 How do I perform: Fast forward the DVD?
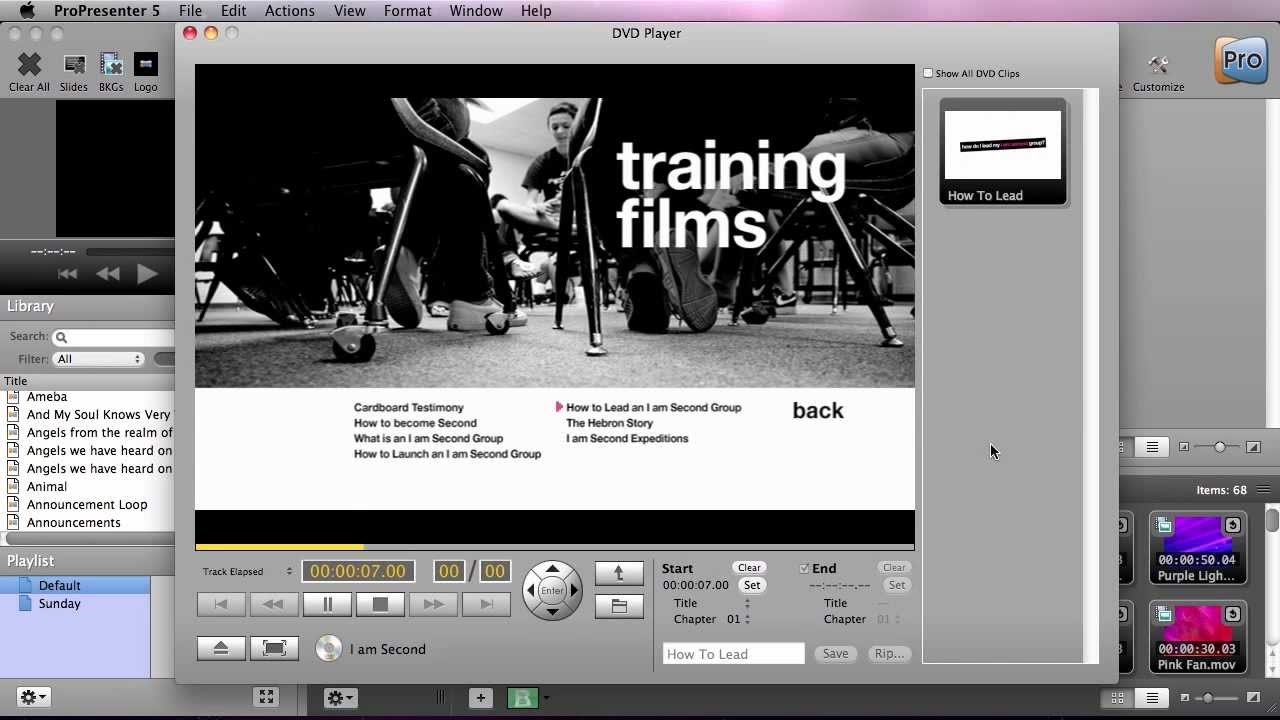433,604
